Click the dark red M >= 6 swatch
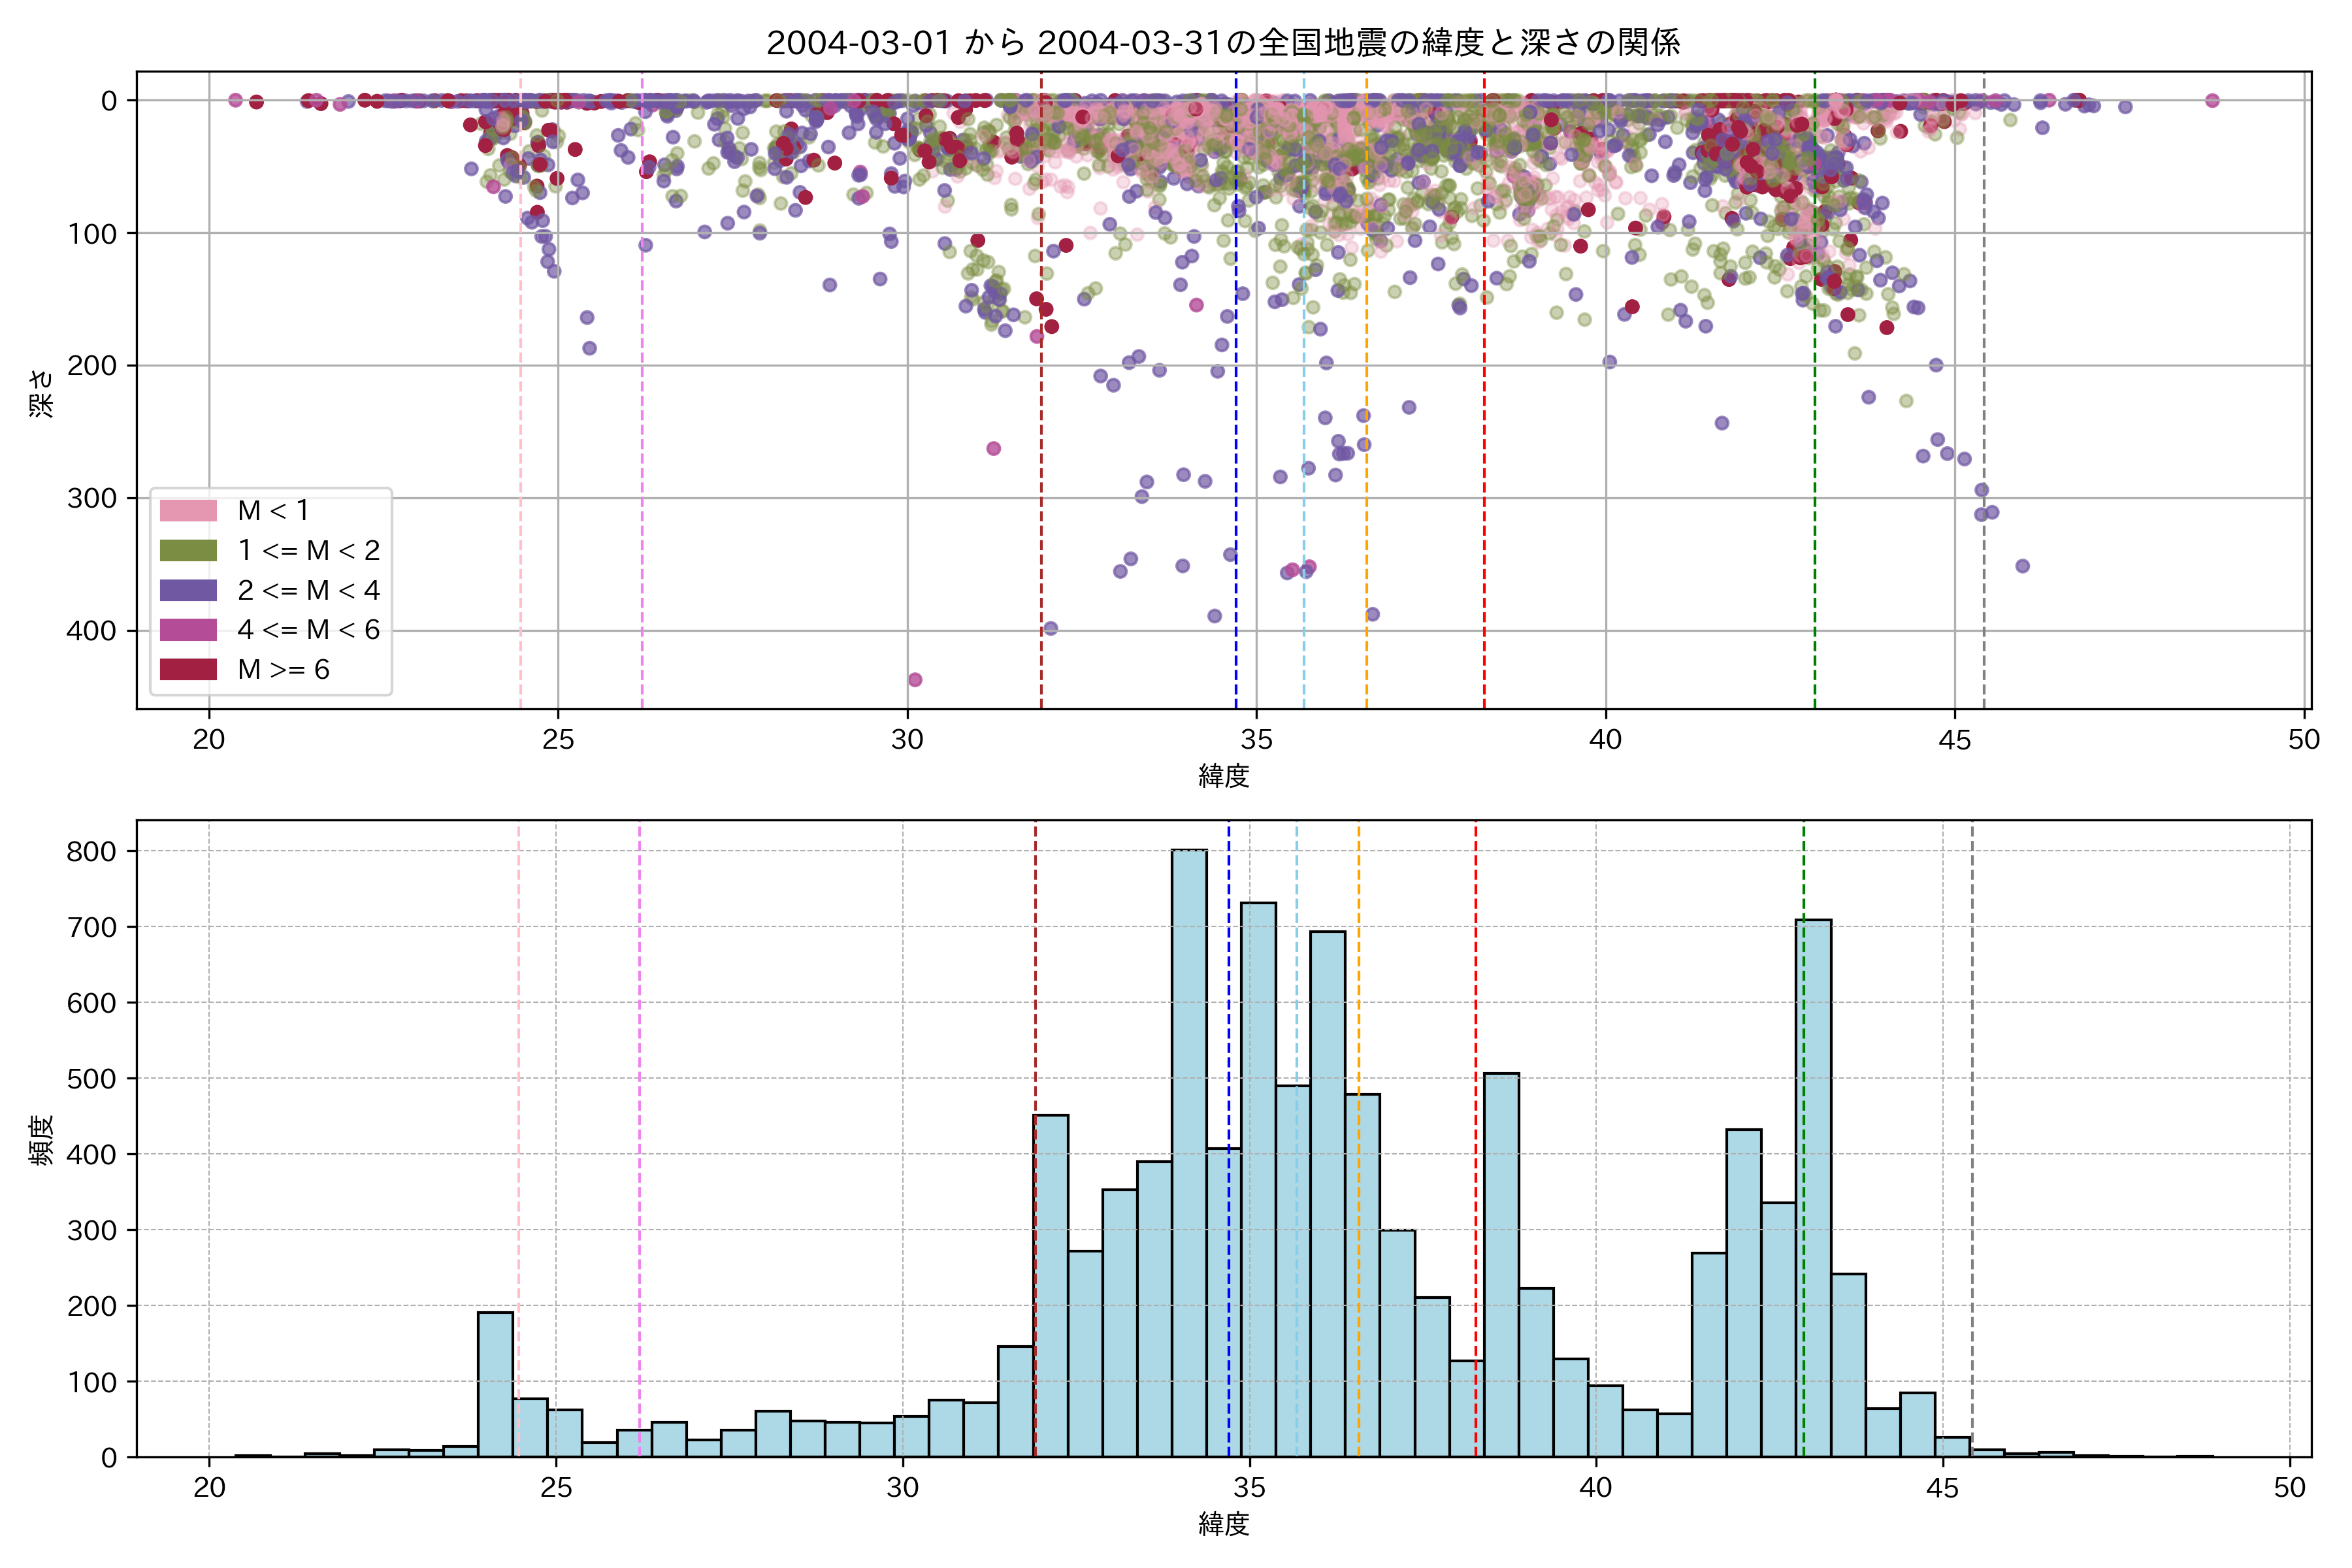The height and width of the screenshot is (1568, 2352). click(188, 669)
